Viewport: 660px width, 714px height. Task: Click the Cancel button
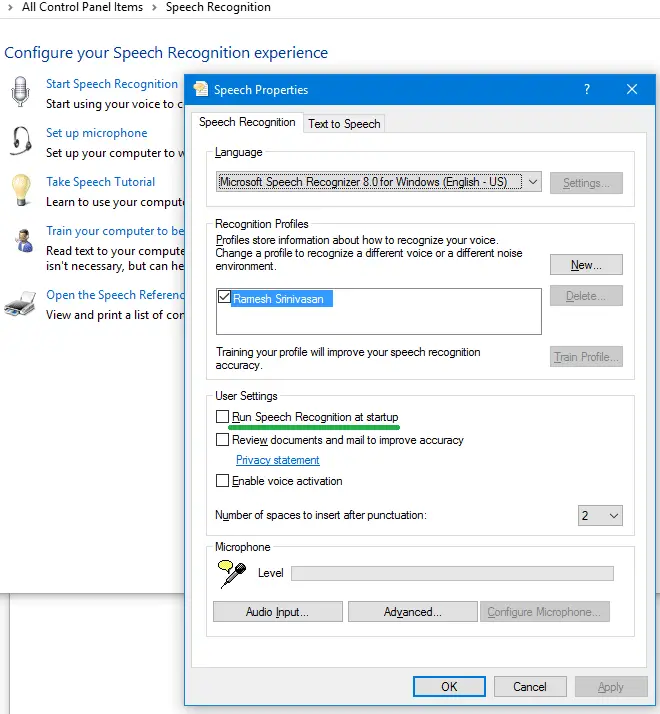tap(530, 686)
